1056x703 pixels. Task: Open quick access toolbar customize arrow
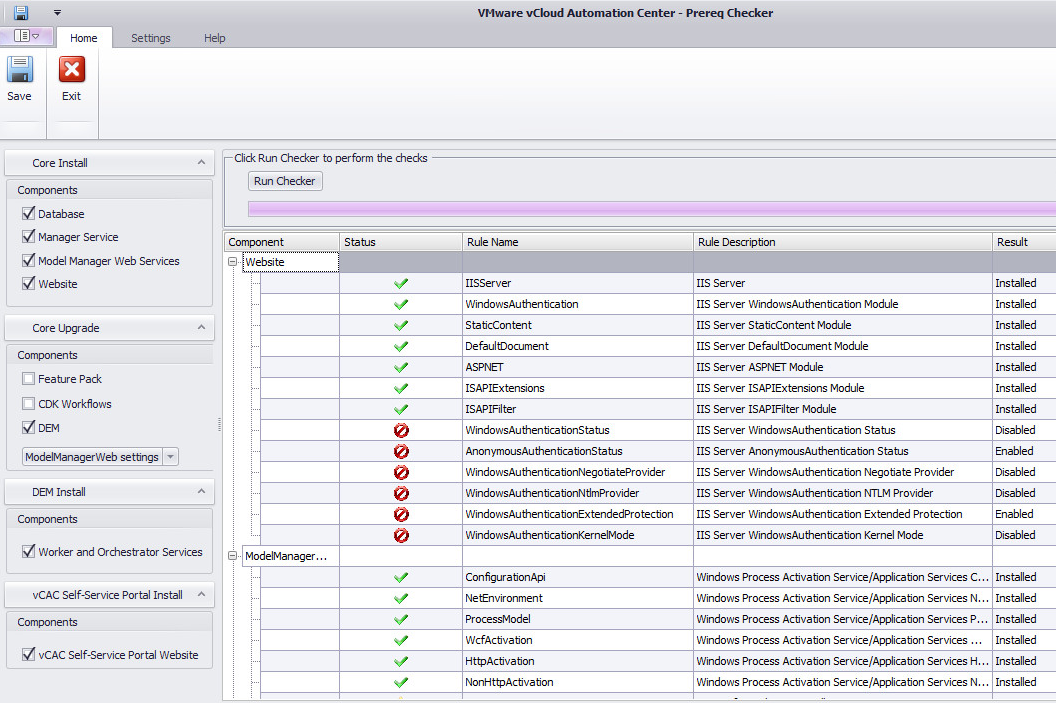[57, 13]
